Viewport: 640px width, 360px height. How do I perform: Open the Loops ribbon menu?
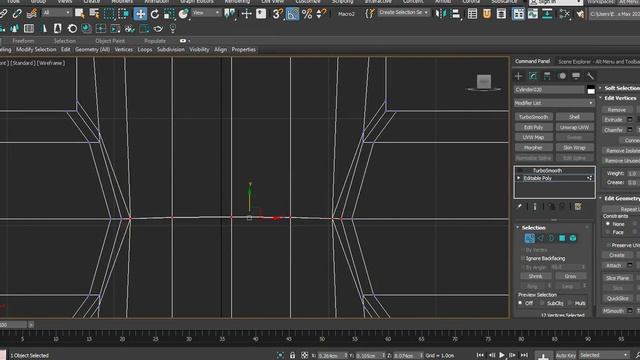pyautogui.click(x=144, y=50)
